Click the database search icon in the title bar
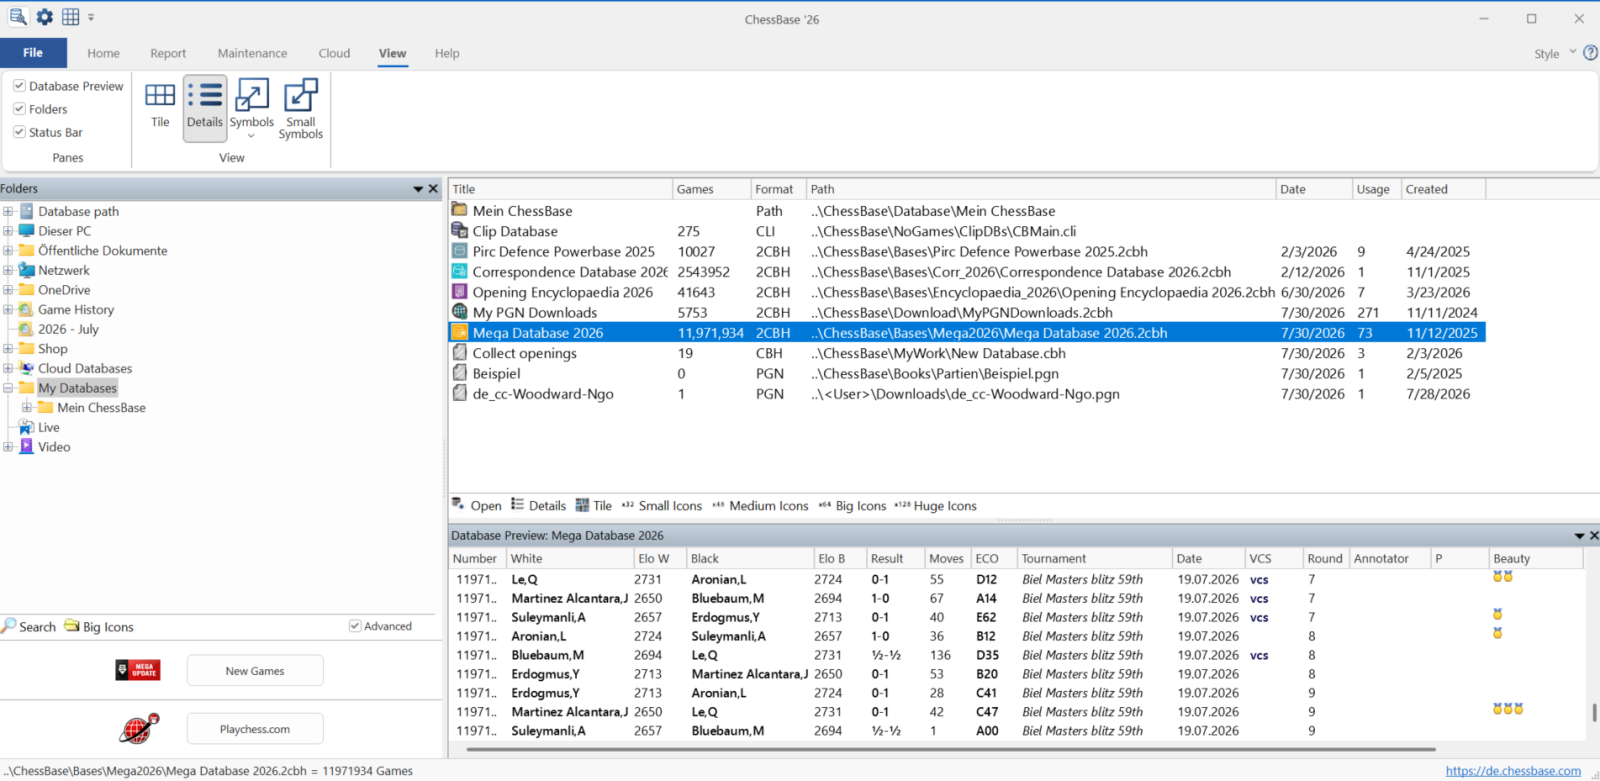Viewport: 1600px width, 781px height. [18, 17]
